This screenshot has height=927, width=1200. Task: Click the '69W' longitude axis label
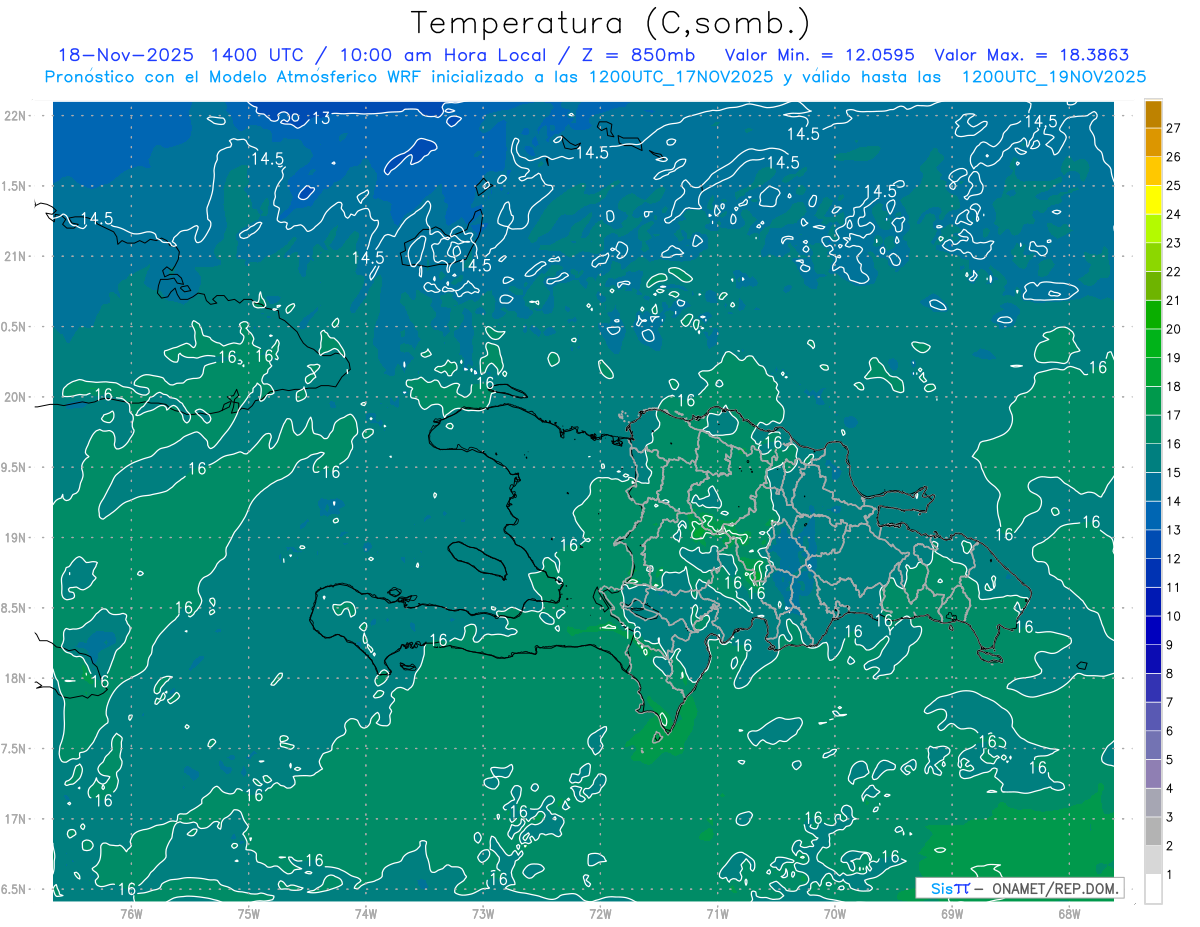coord(952,913)
